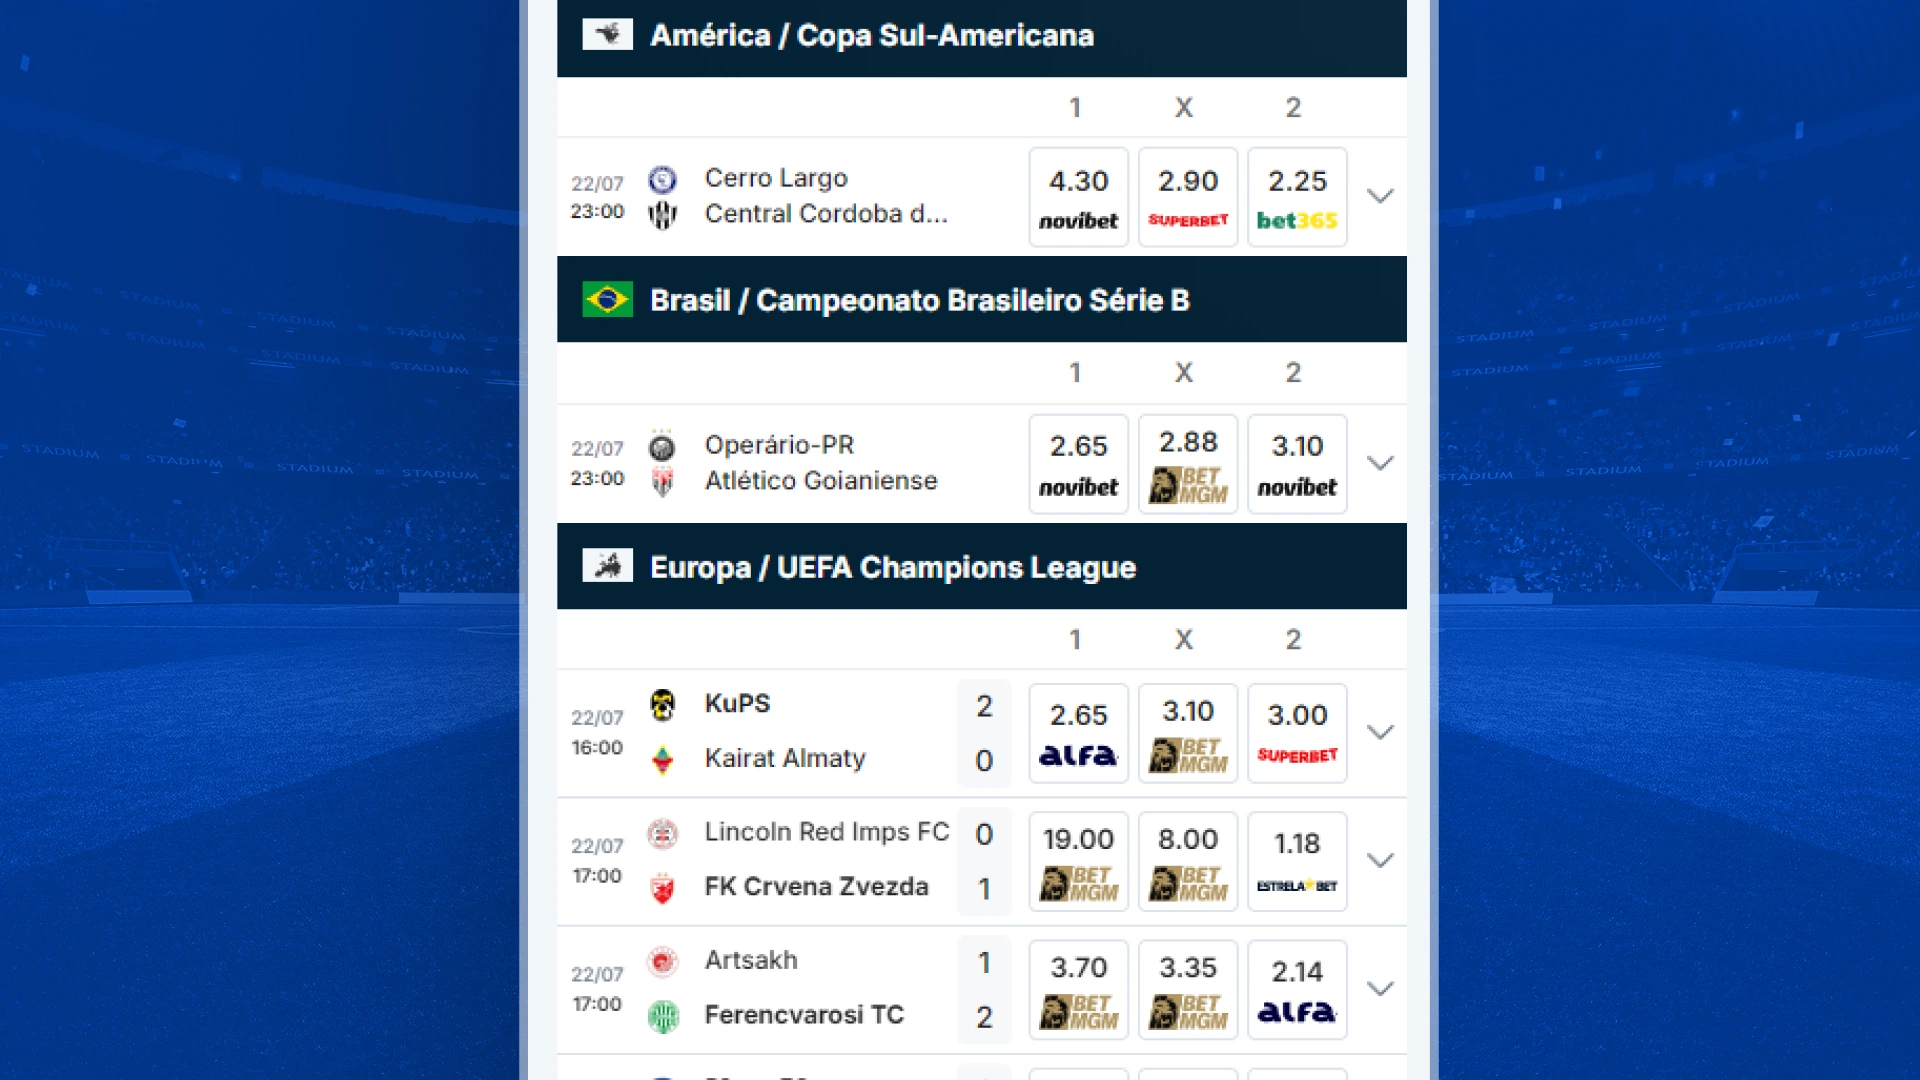Select the 4.30 novibet odds for Cerro Largo

[1078, 197]
